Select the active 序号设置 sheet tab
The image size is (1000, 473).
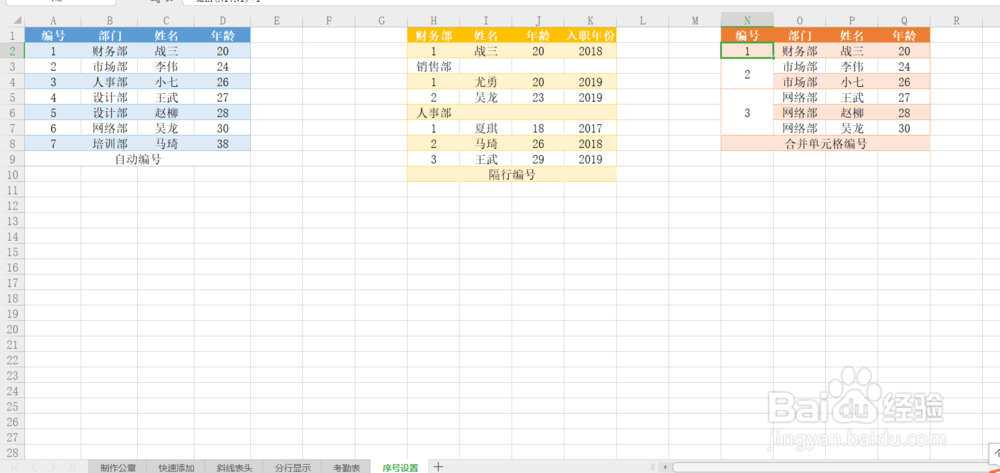(x=401, y=468)
